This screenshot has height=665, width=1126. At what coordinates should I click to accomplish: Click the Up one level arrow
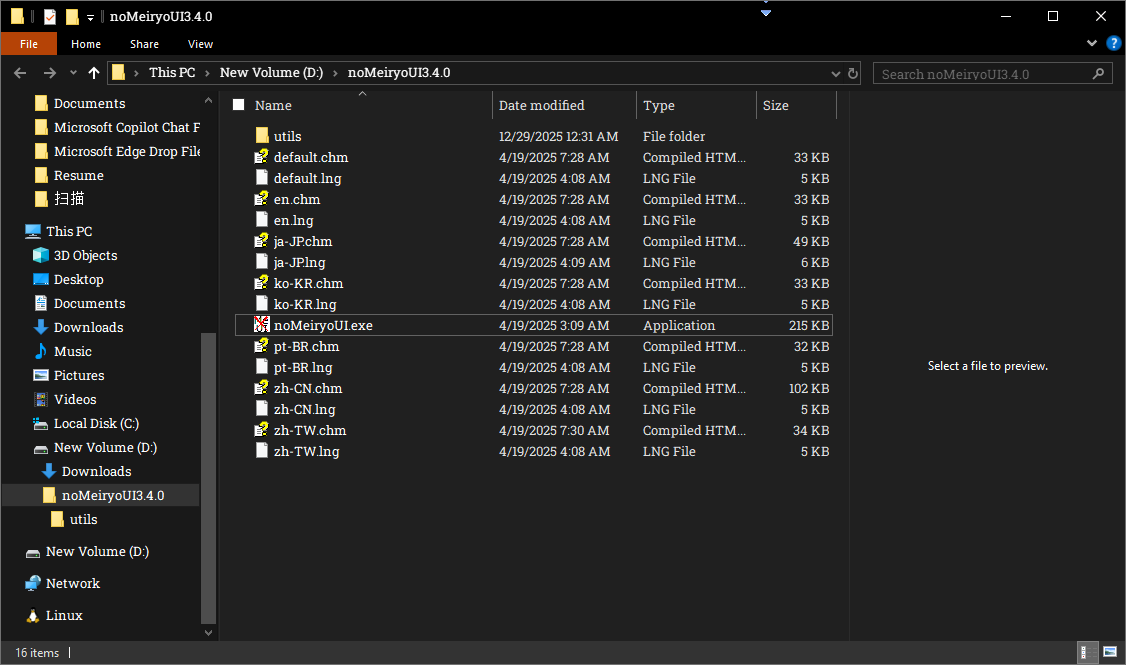[x=94, y=73]
